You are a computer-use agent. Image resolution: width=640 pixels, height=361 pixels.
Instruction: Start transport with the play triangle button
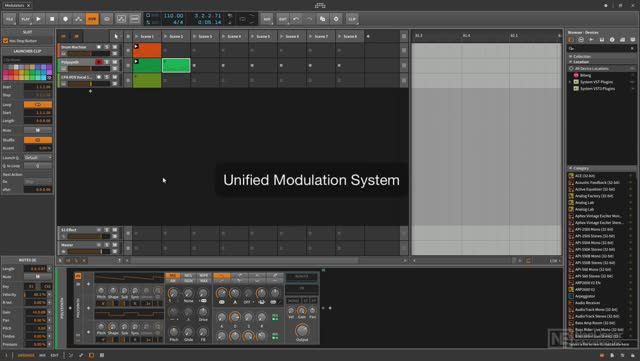(x=38, y=19)
